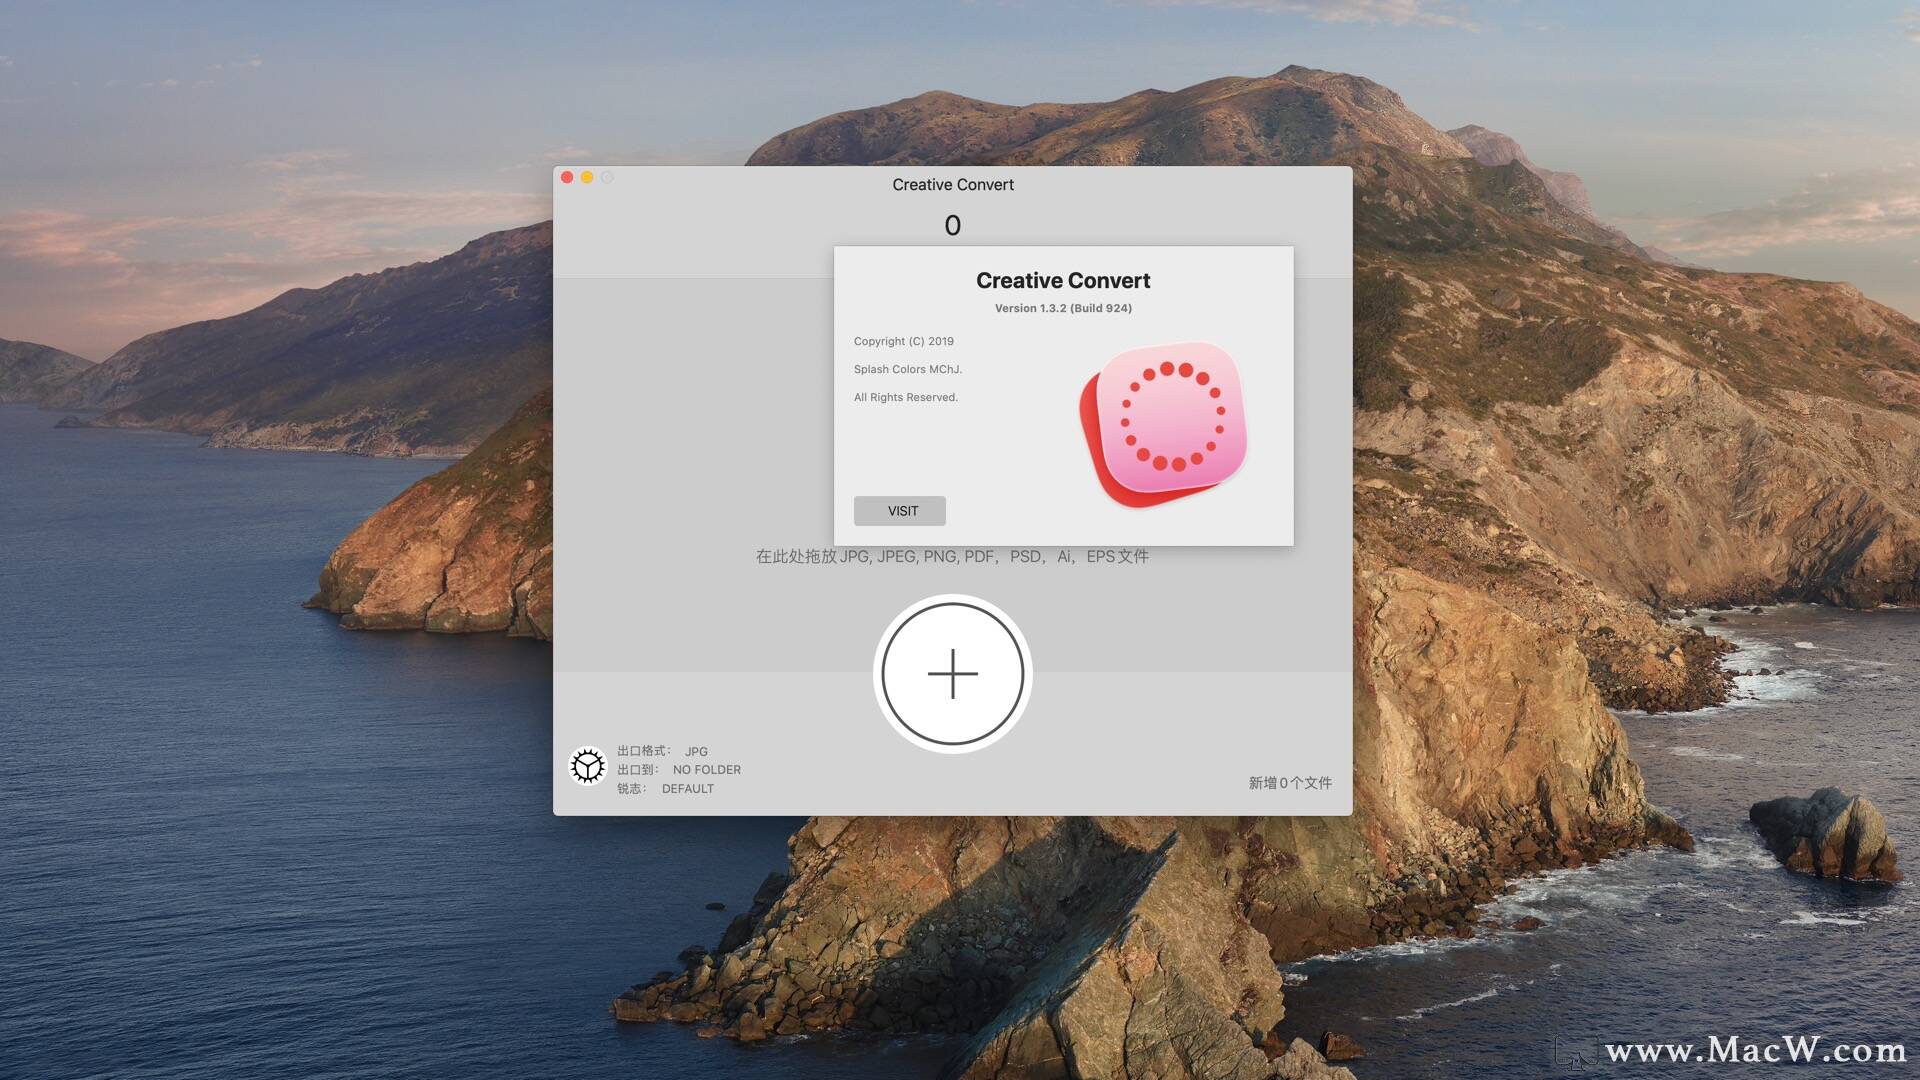Open settings via the gear icon
The height and width of the screenshot is (1080, 1920).
point(588,766)
